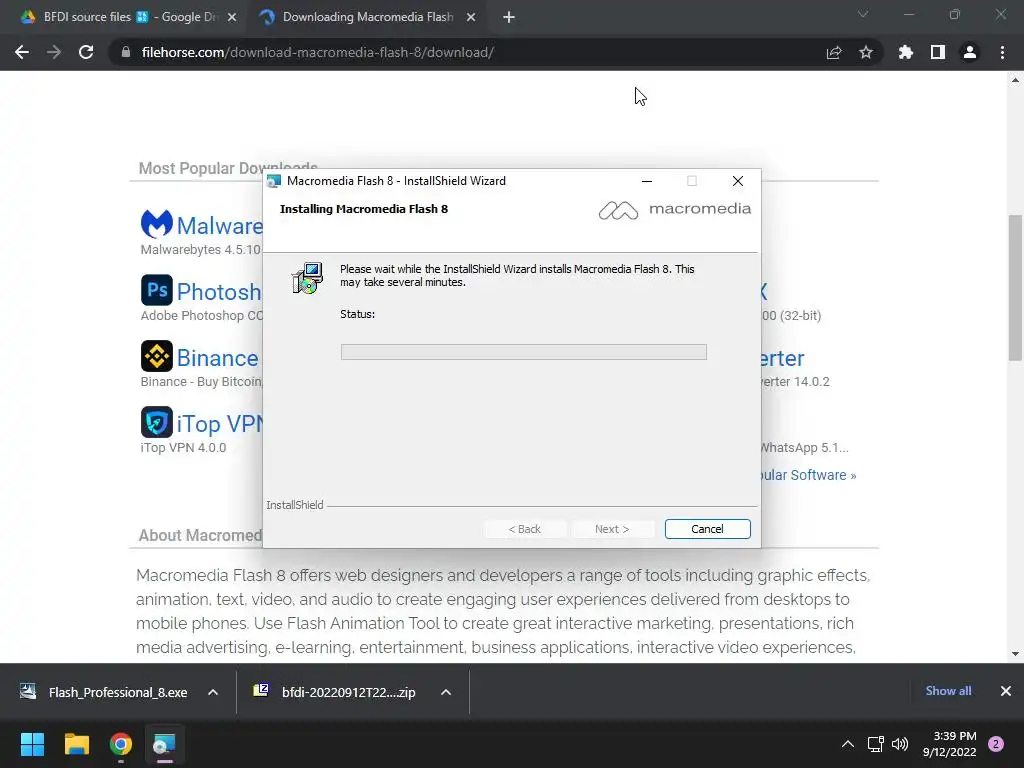This screenshot has width=1024, height=768.
Task: Click the Malwarebytes logo icon
Action: click(157, 225)
